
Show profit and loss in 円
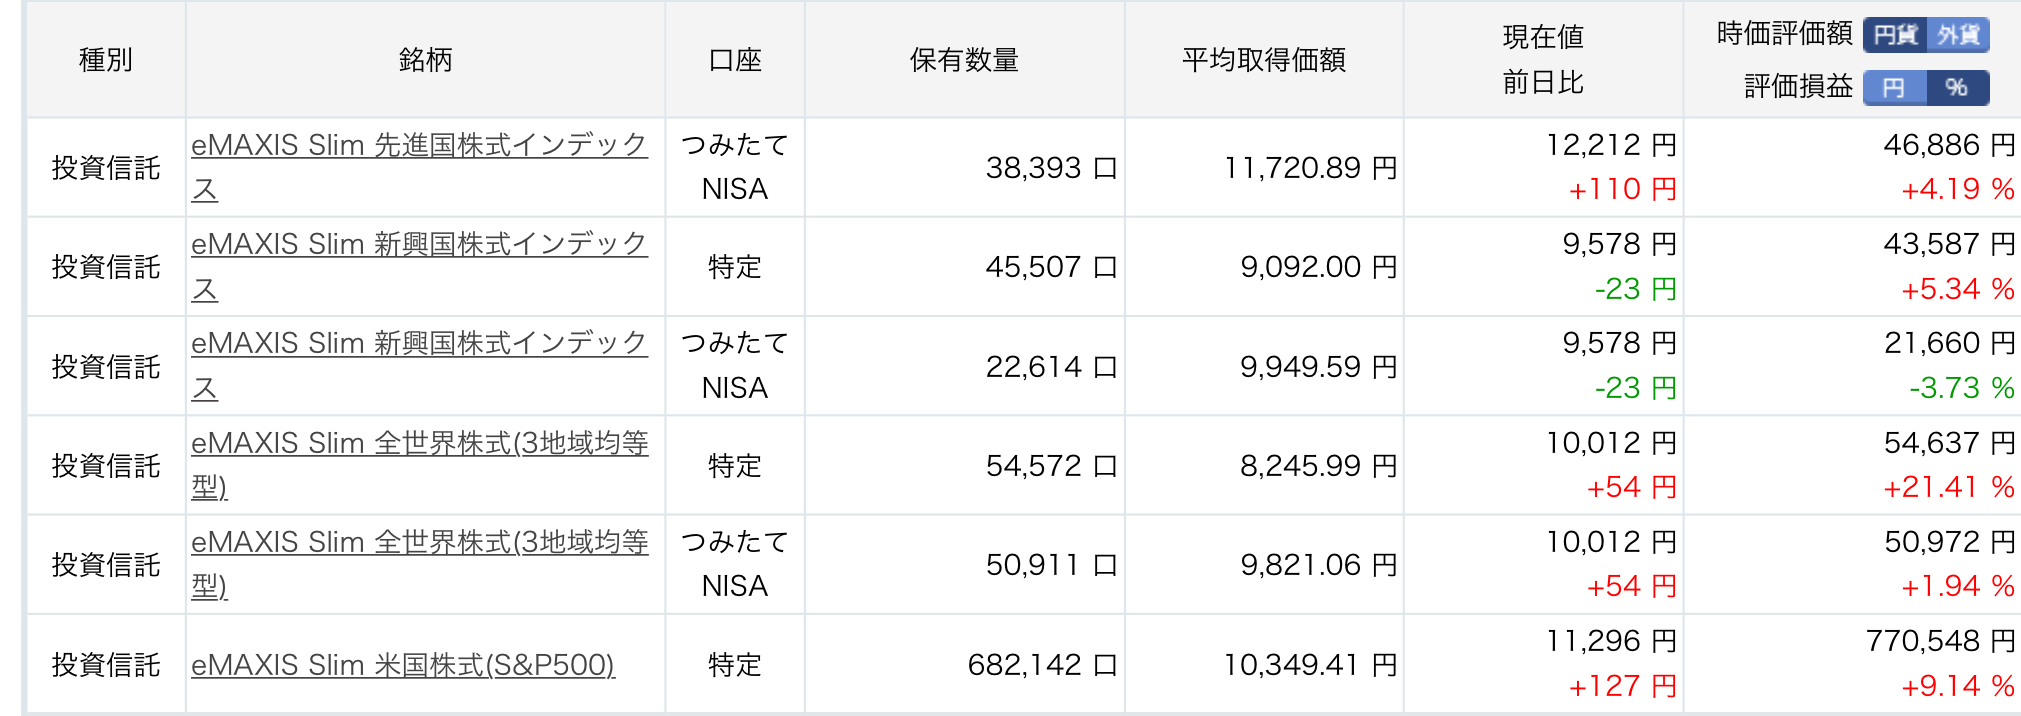1895,88
